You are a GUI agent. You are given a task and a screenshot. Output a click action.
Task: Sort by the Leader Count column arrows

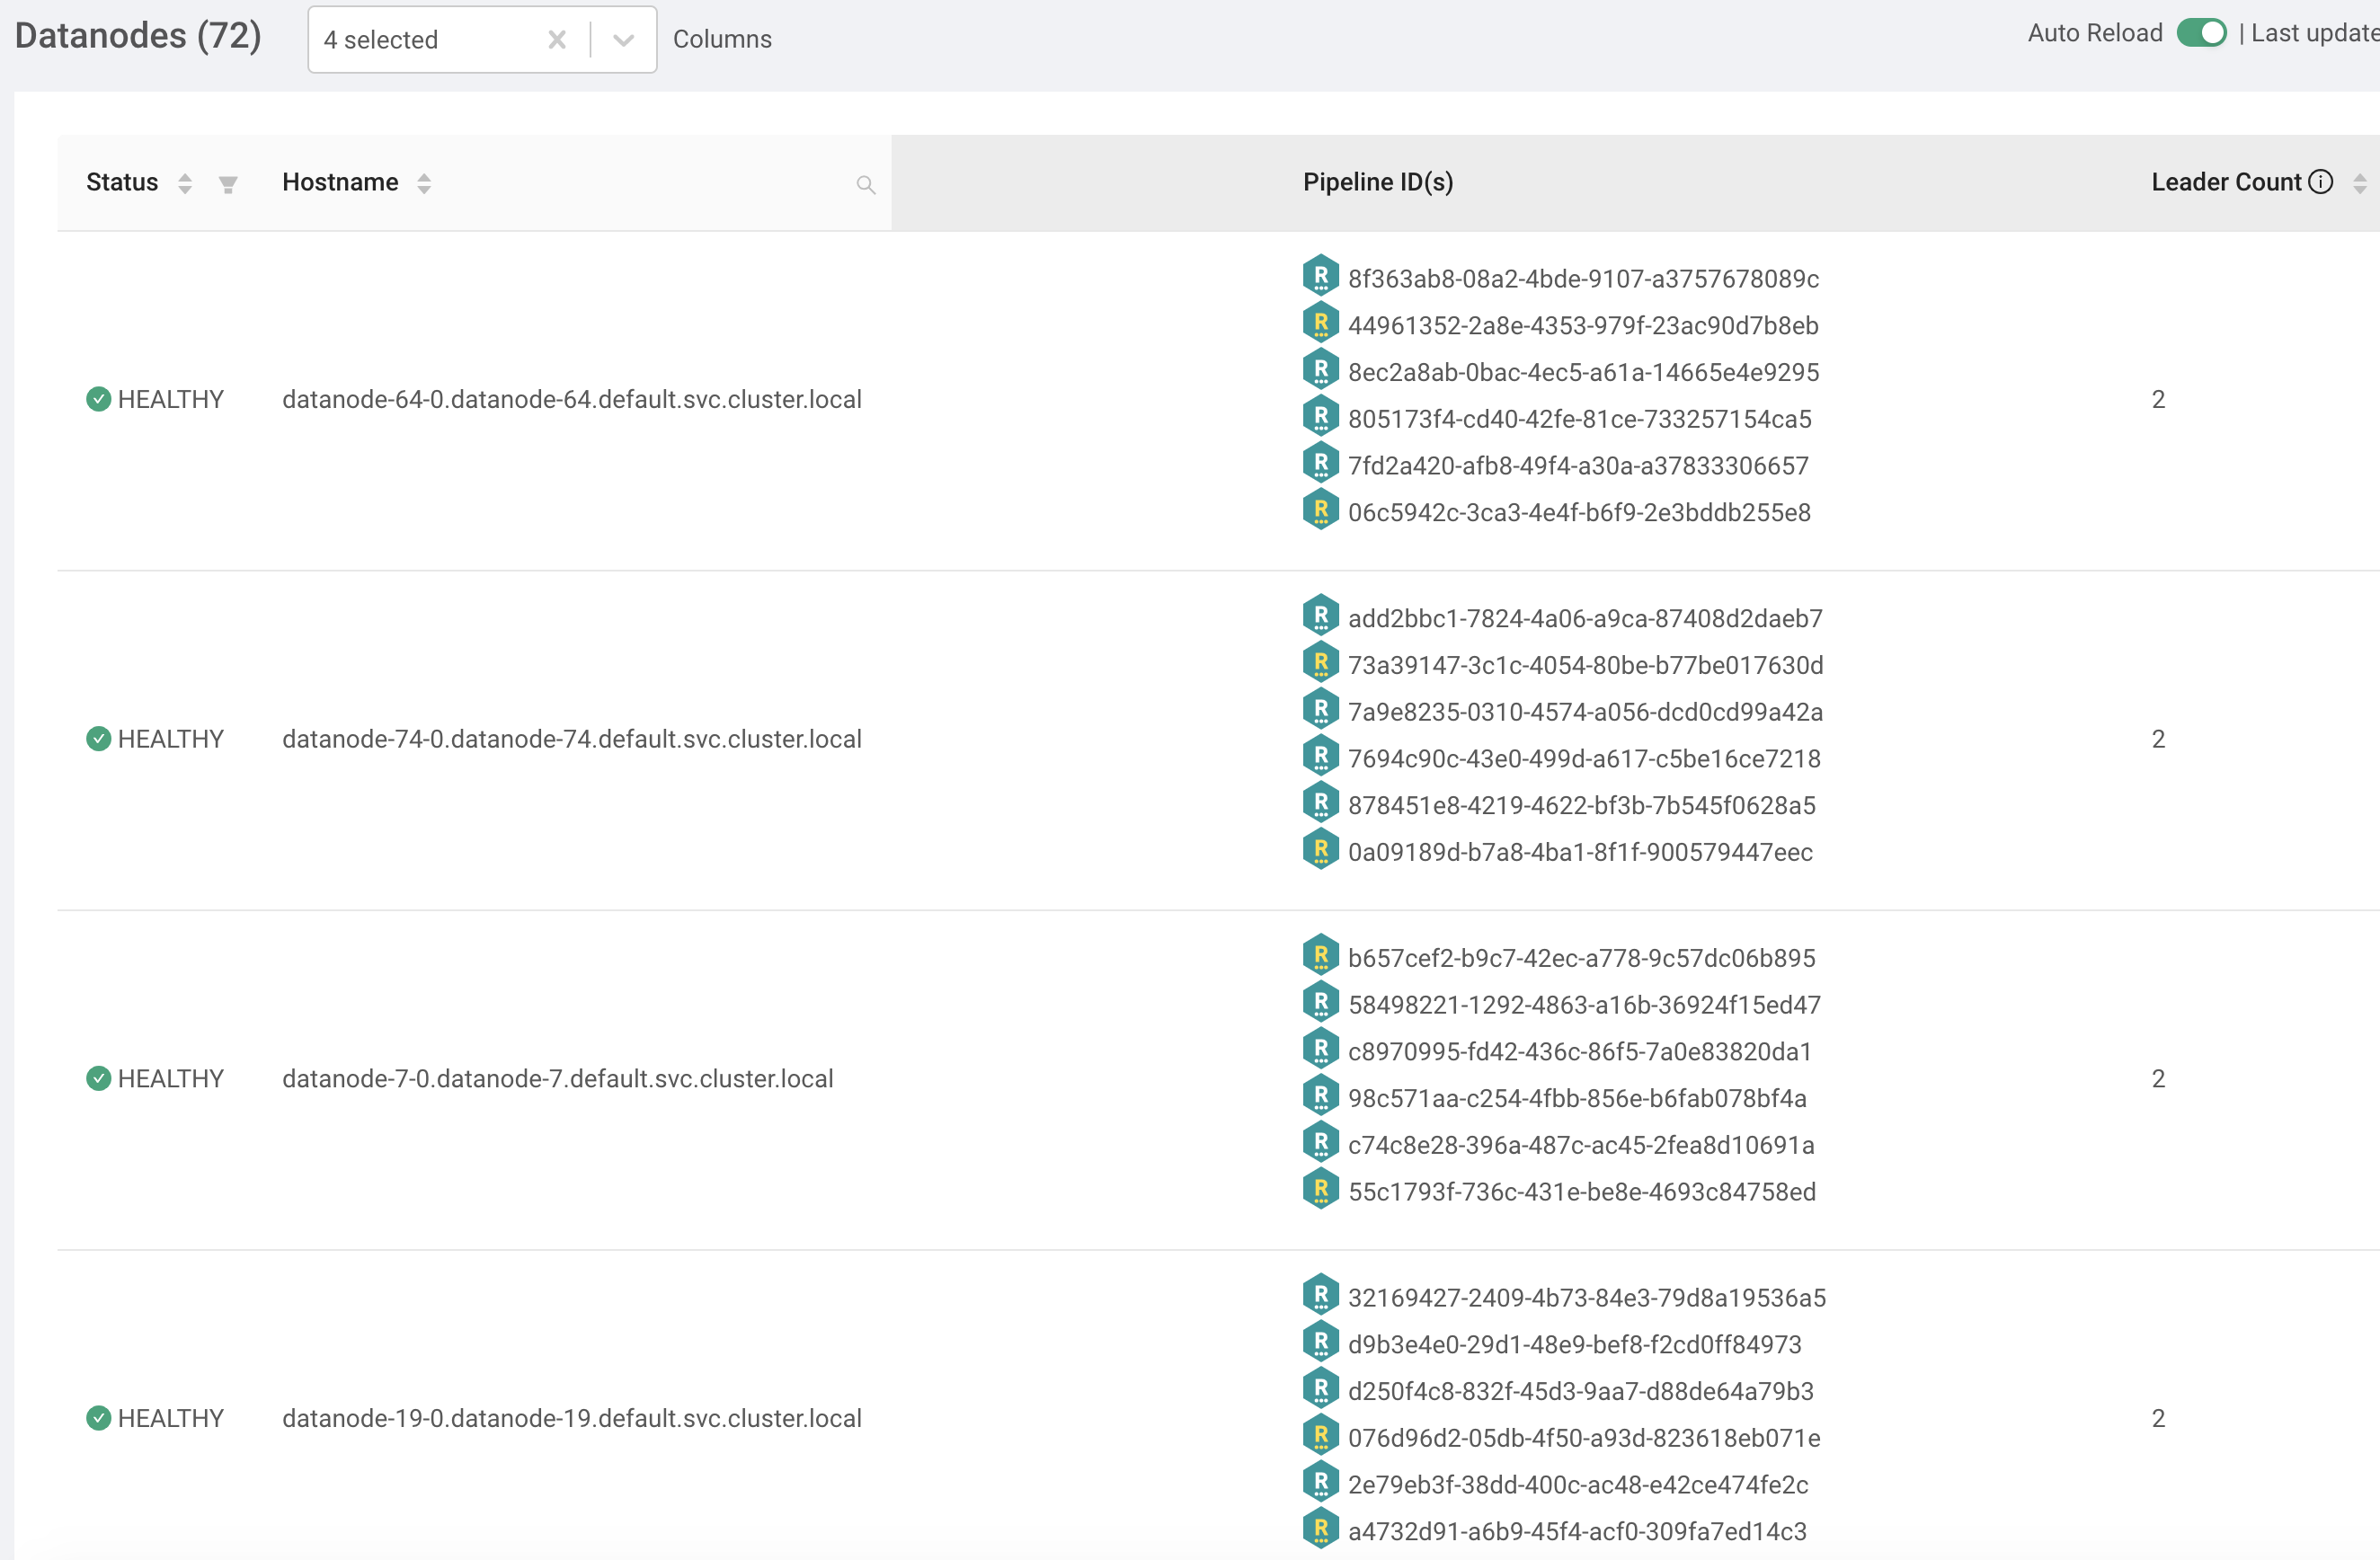coord(2359,183)
